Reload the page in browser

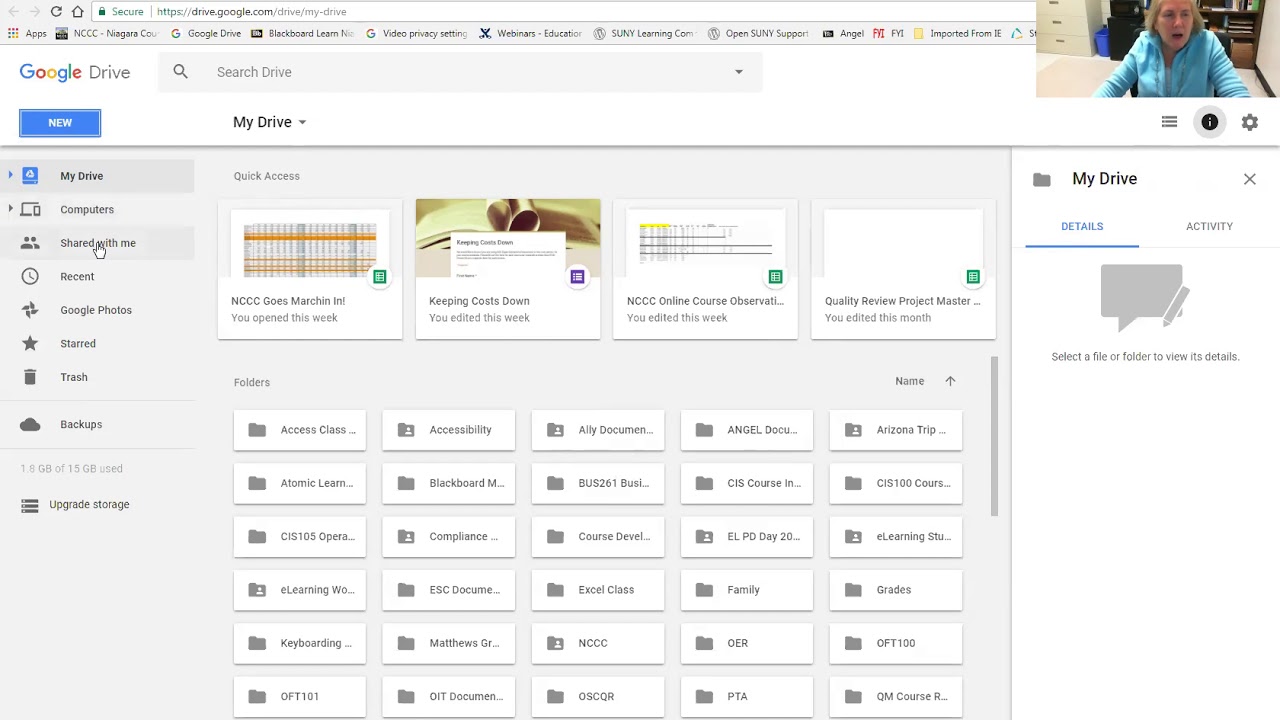pyautogui.click(x=56, y=12)
